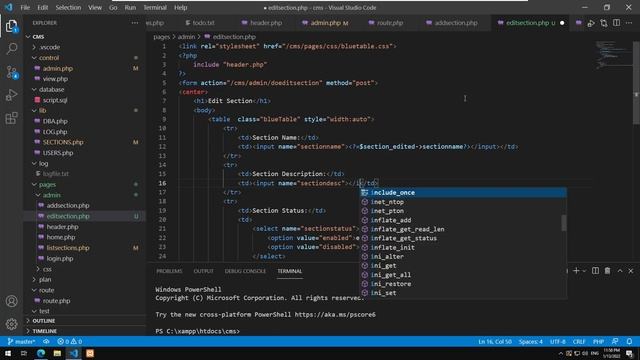
Task: Click the master branch indicator
Action: point(22,341)
